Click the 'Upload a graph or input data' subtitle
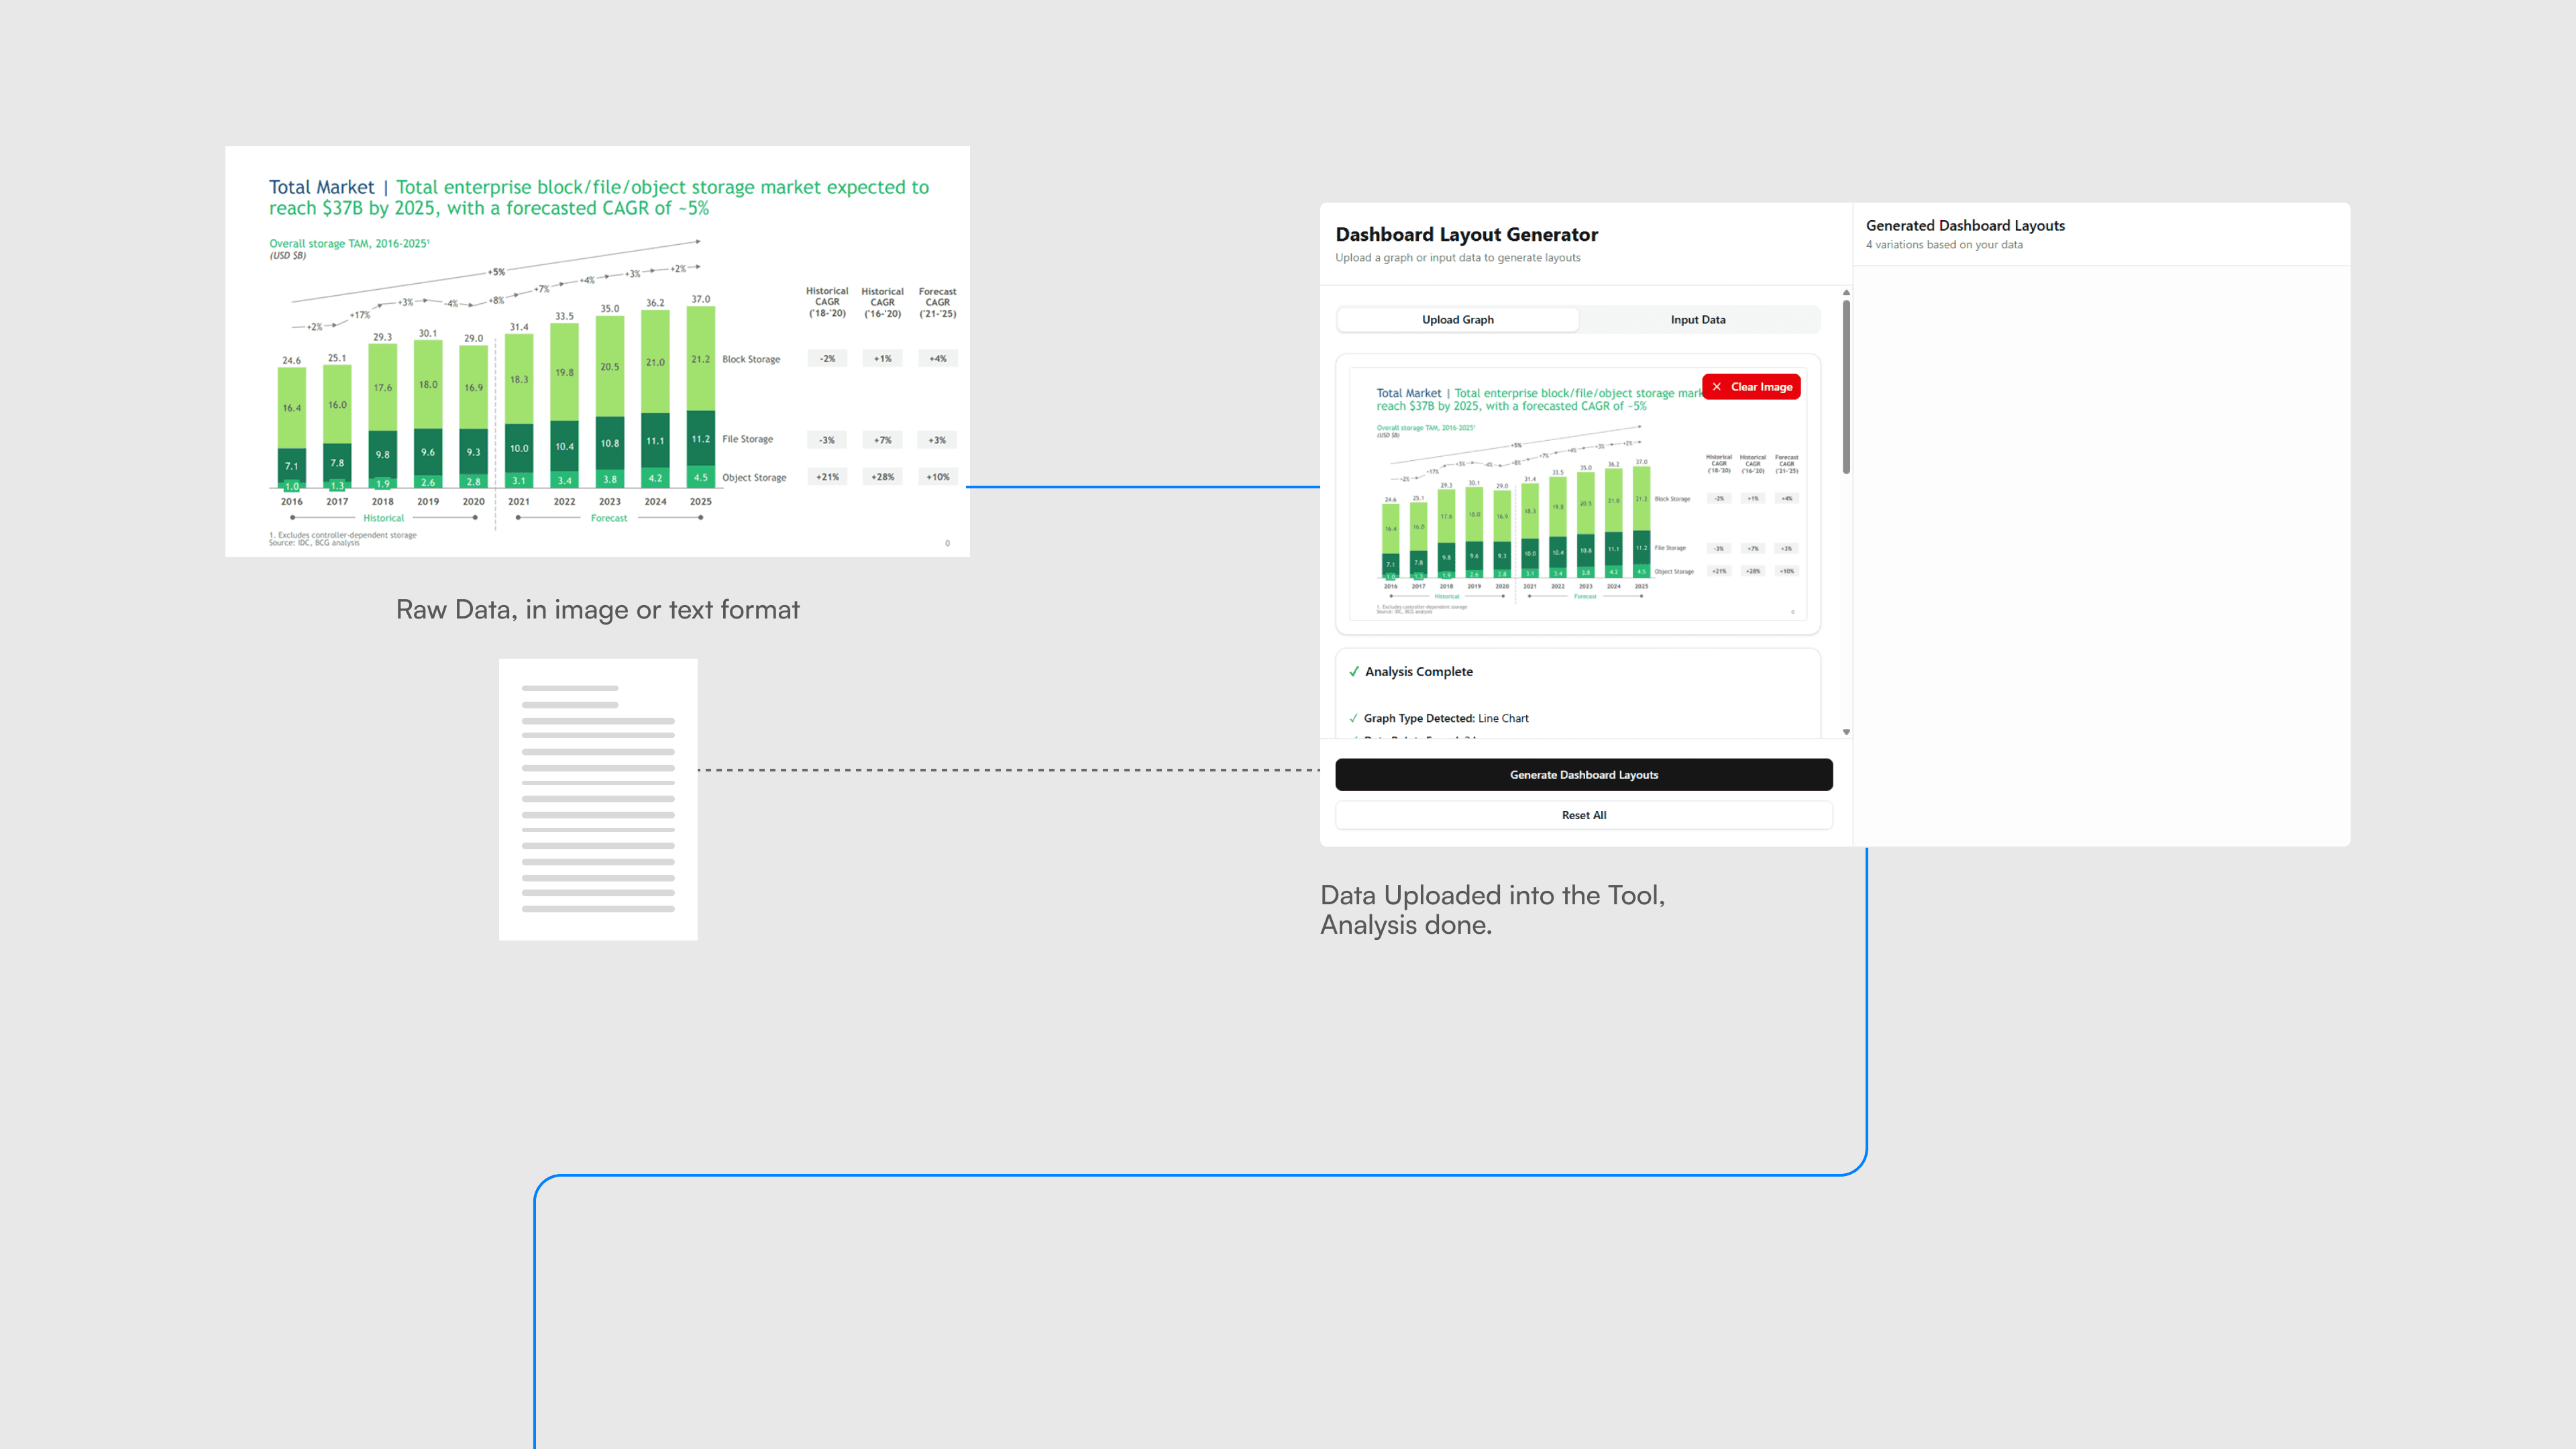The height and width of the screenshot is (1449, 2576). point(1457,258)
